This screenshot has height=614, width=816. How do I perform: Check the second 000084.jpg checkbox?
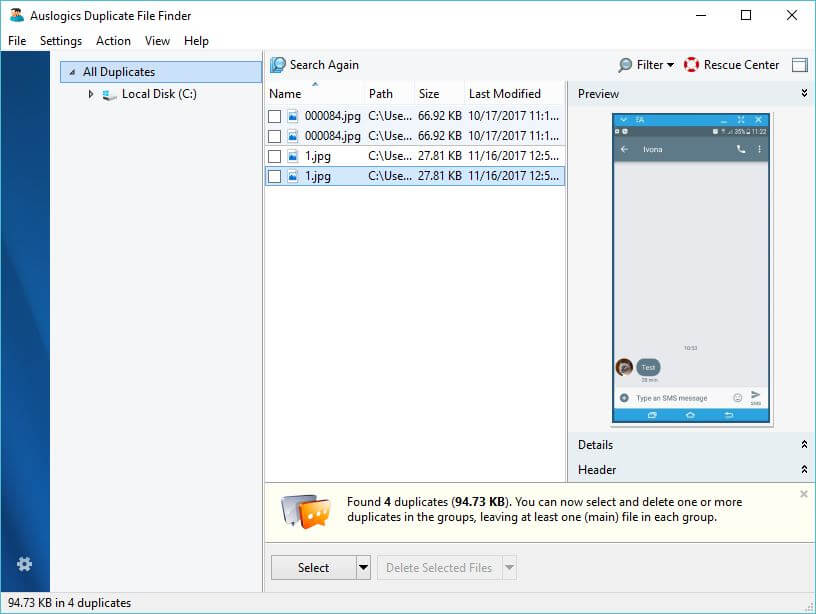(275, 136)
